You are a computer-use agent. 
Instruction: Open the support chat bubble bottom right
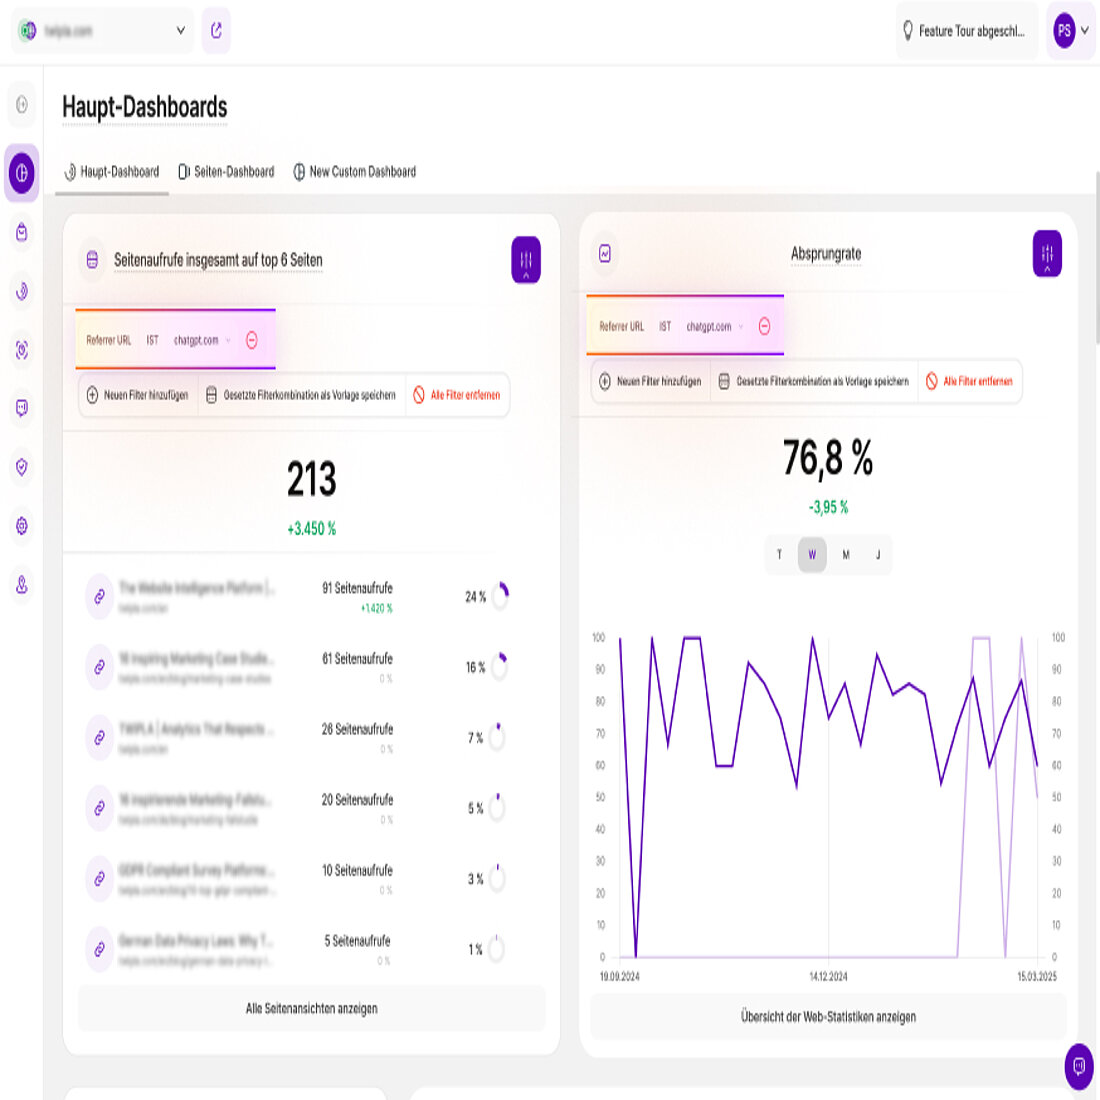[x=1080, y=1068]
